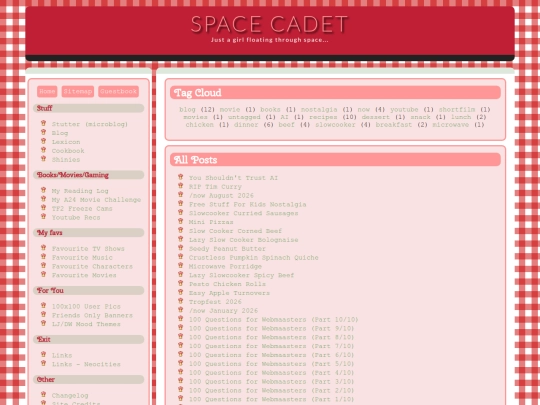
Task: Open My A24 Movie Challenge link
Action: (x=96, y=200)
